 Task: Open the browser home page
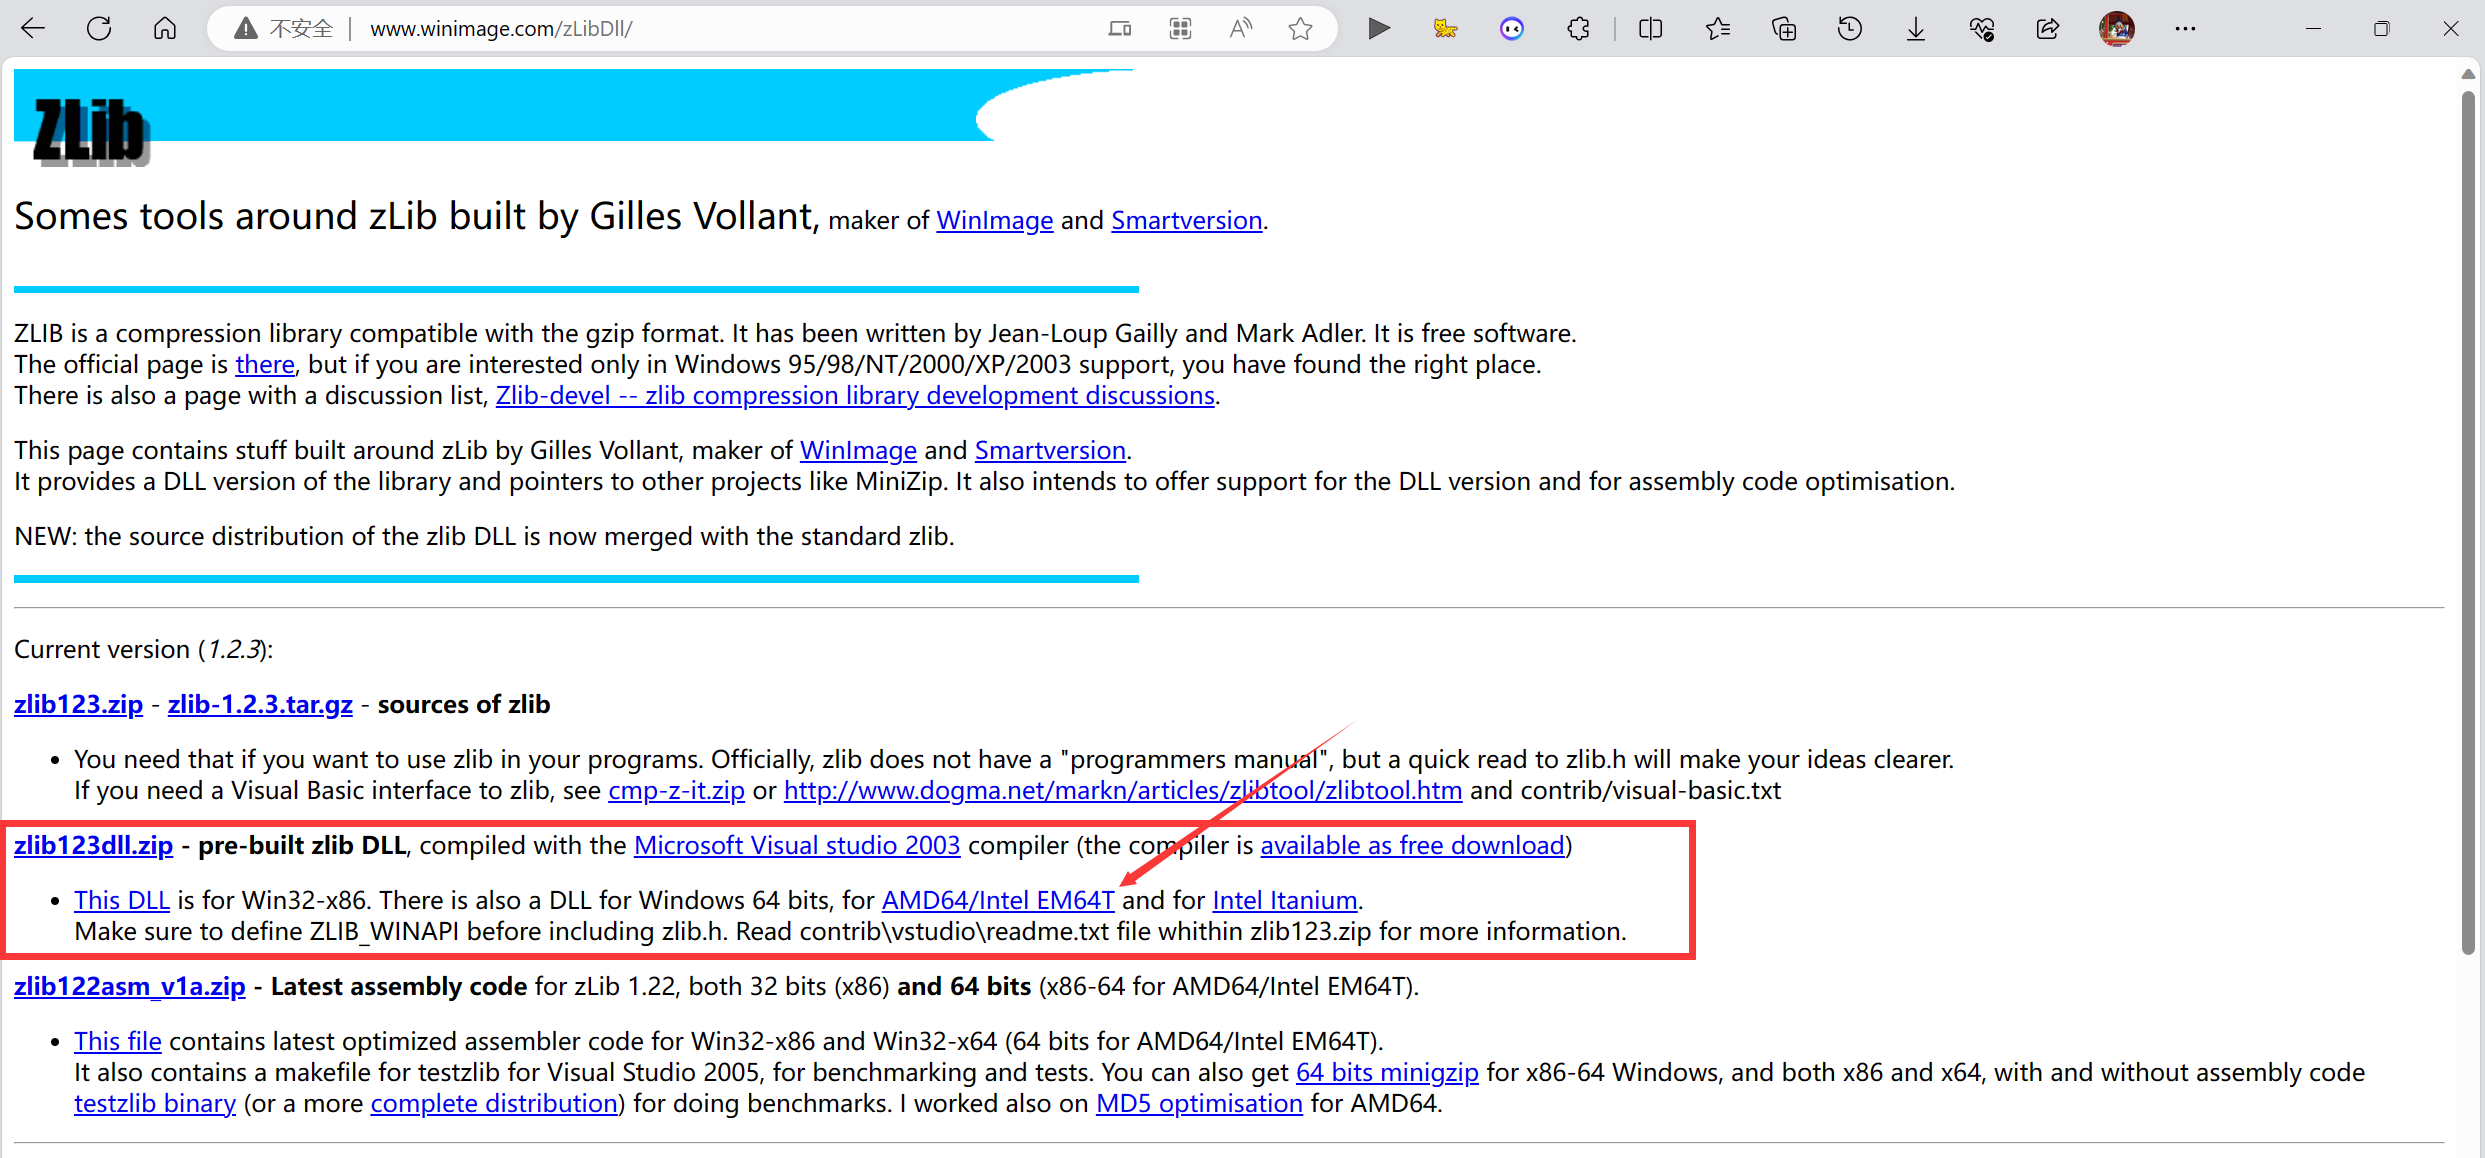click(165, 28)
